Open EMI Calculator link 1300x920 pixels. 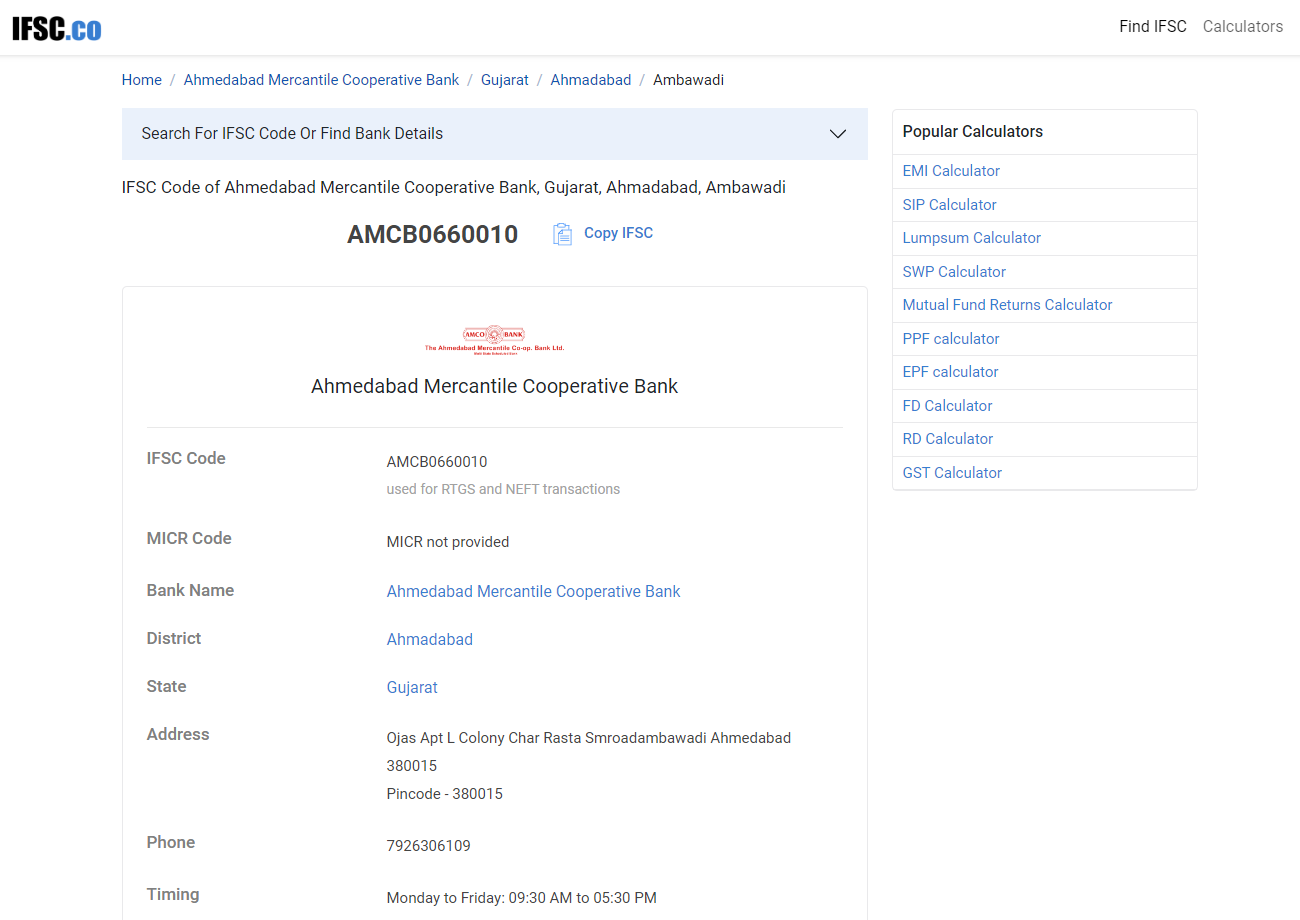tap(951, 171)
